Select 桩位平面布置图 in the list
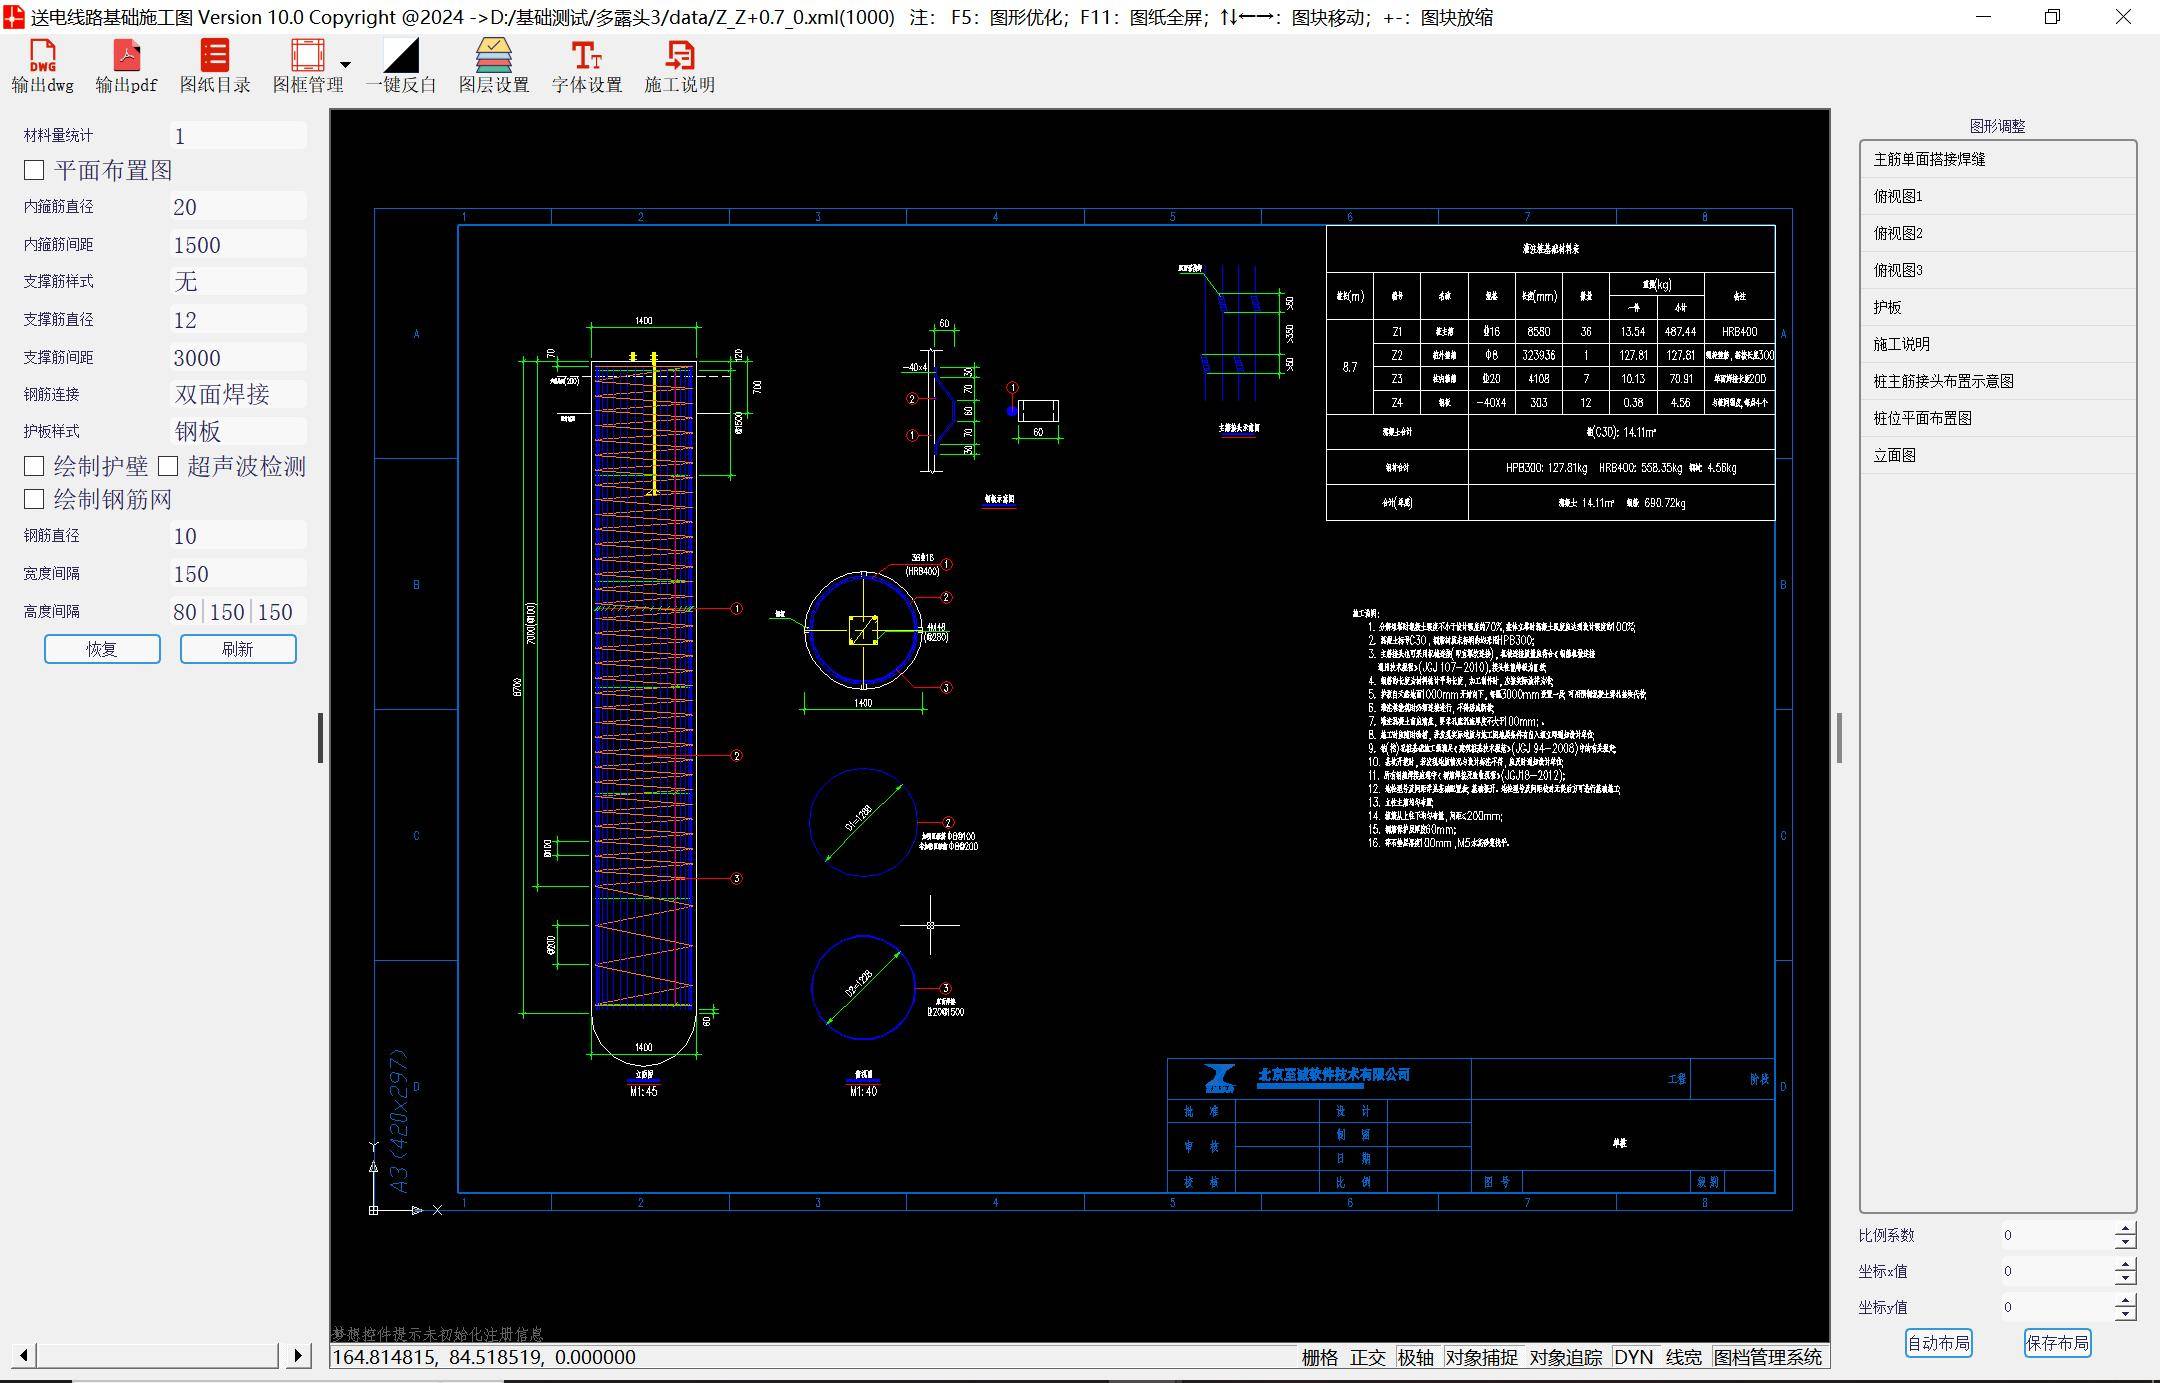This screenshot has height=1383, width=2160. [1922, 418]
